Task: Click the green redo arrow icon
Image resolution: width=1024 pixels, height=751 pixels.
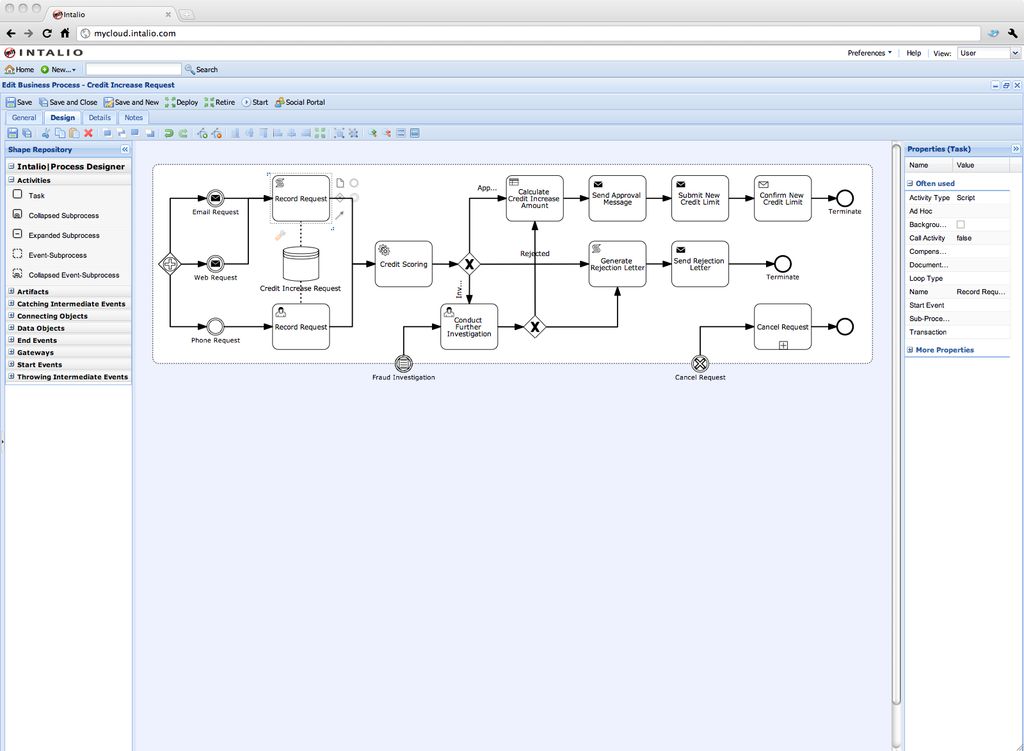Action: point(183,133)
